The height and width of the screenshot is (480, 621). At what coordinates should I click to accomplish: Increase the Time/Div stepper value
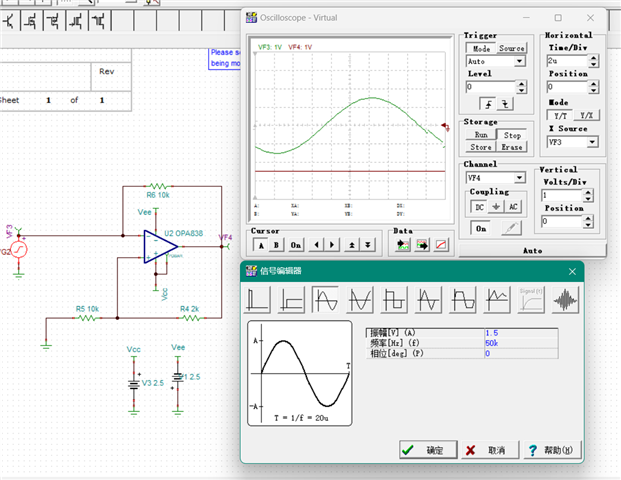594,58
